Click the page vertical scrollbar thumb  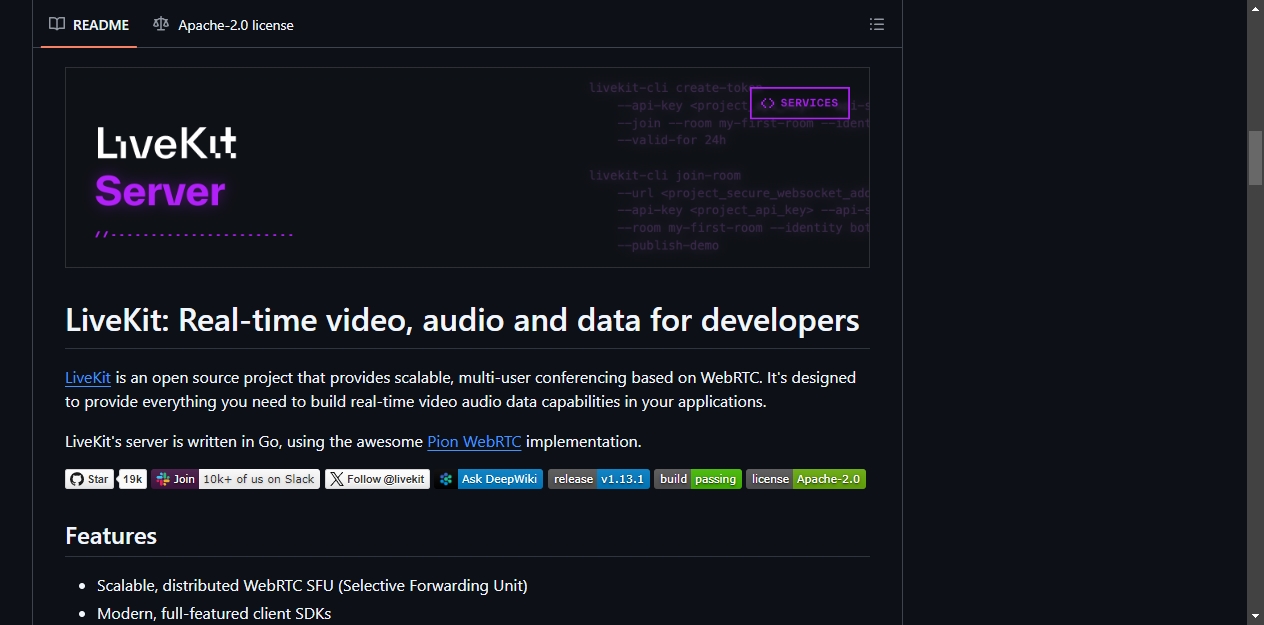click(1255, 158)
